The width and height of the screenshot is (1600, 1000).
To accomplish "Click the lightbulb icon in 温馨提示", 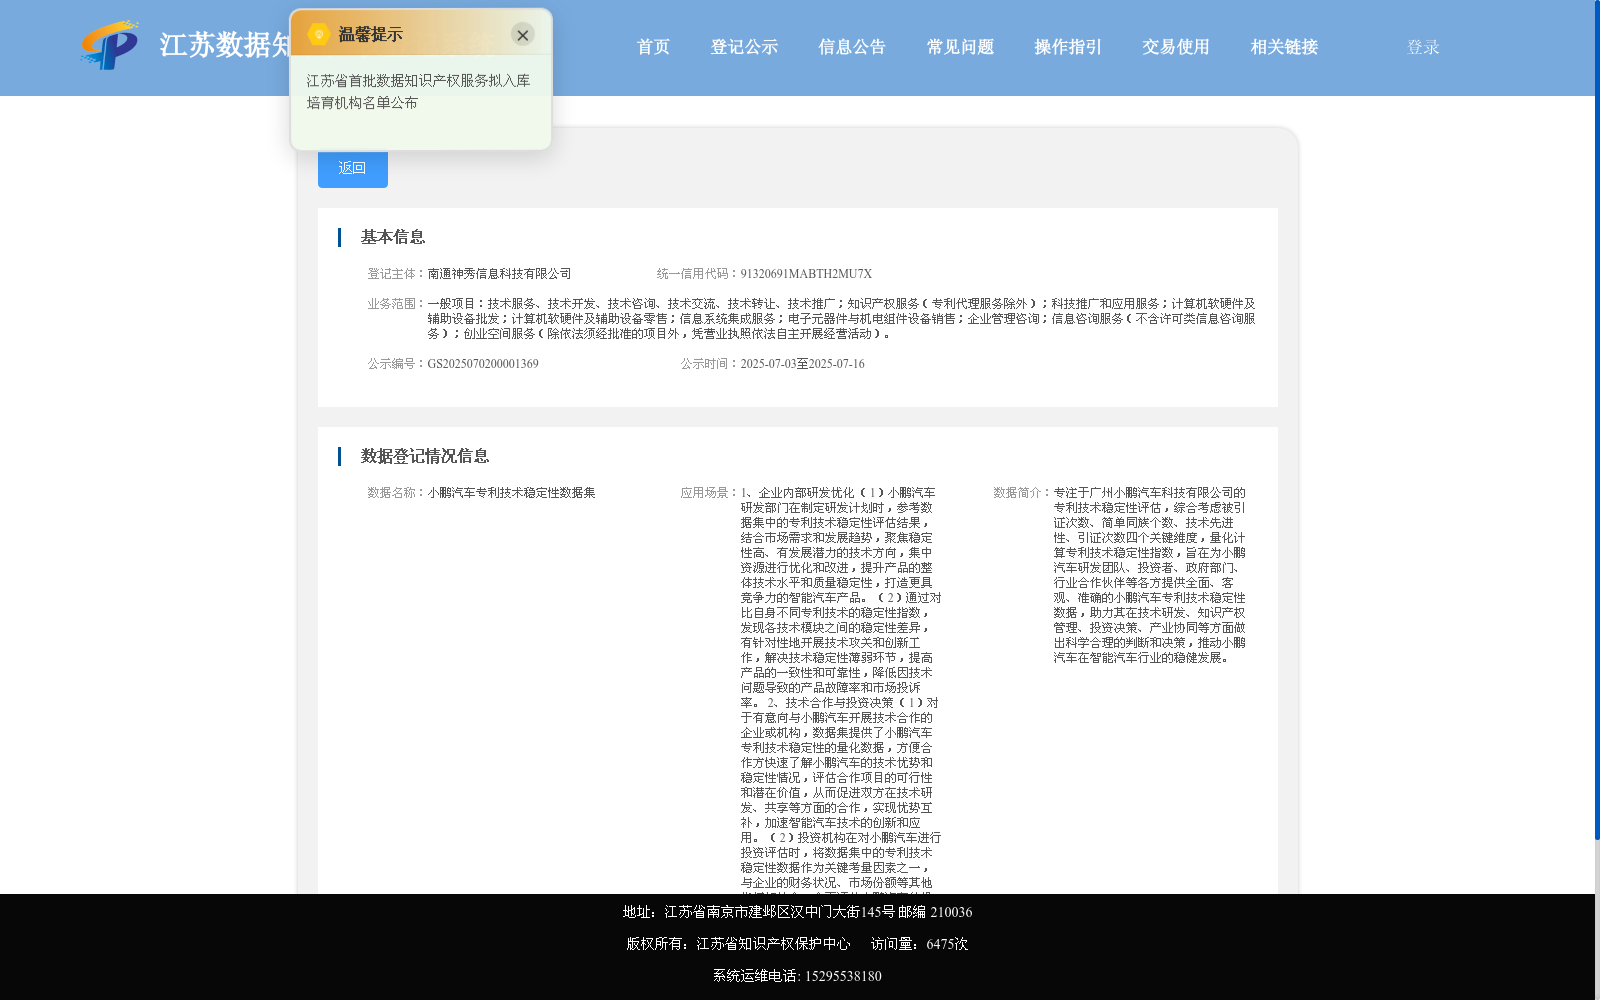I will [318, 34].
